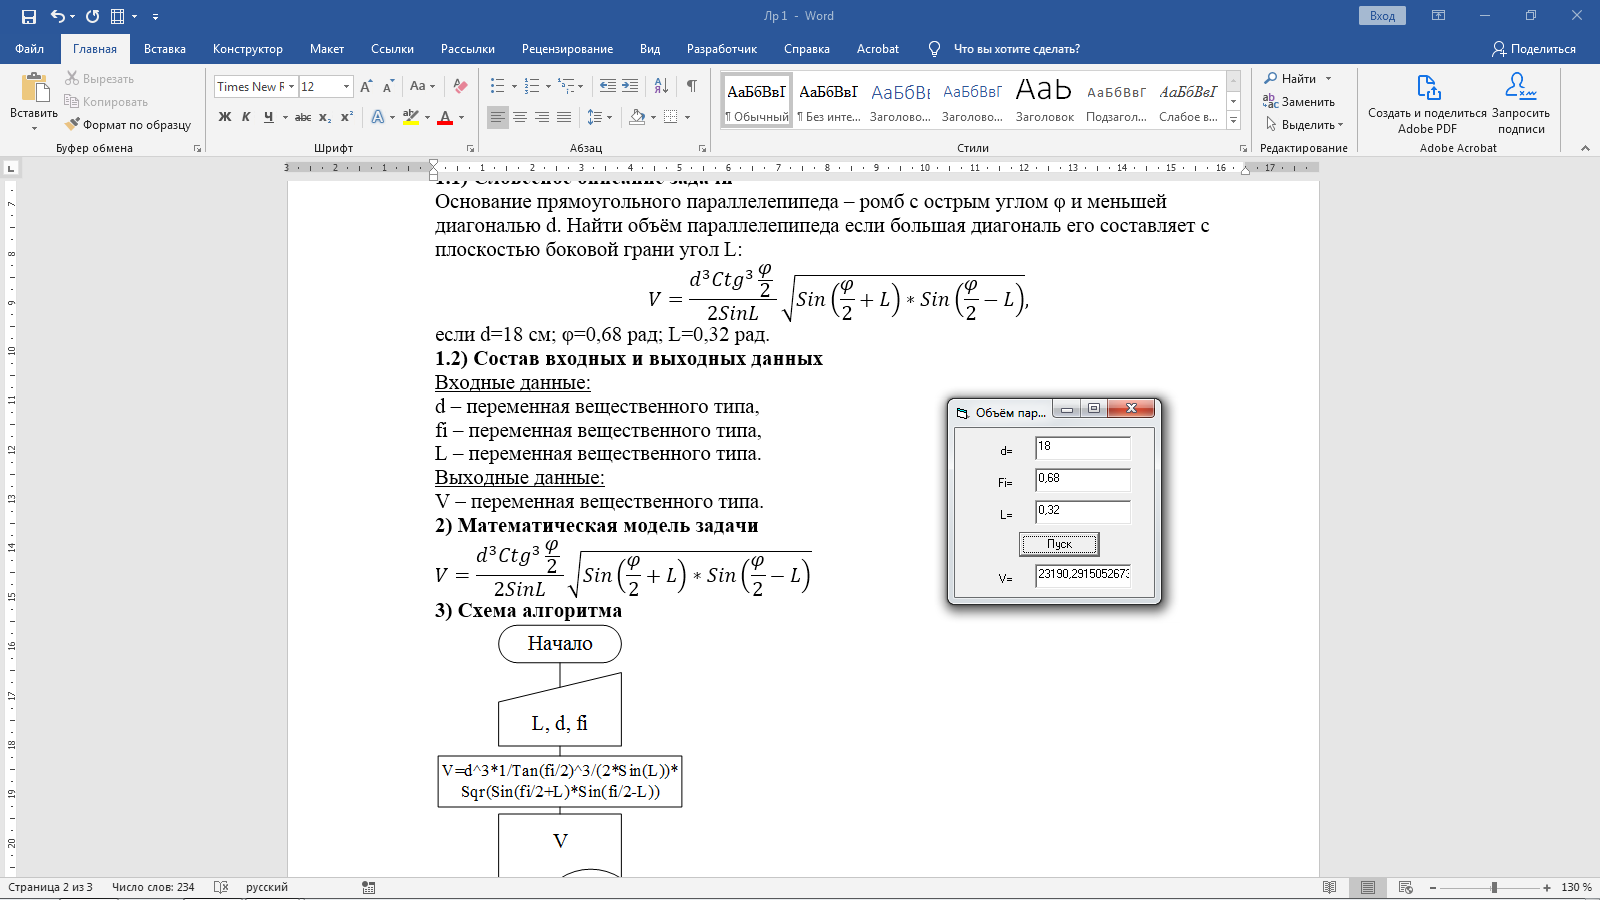The height and width of the screenshot is (900, 1600).
Task: Open Font dialog launcher
Action: (x=470, y=148)
